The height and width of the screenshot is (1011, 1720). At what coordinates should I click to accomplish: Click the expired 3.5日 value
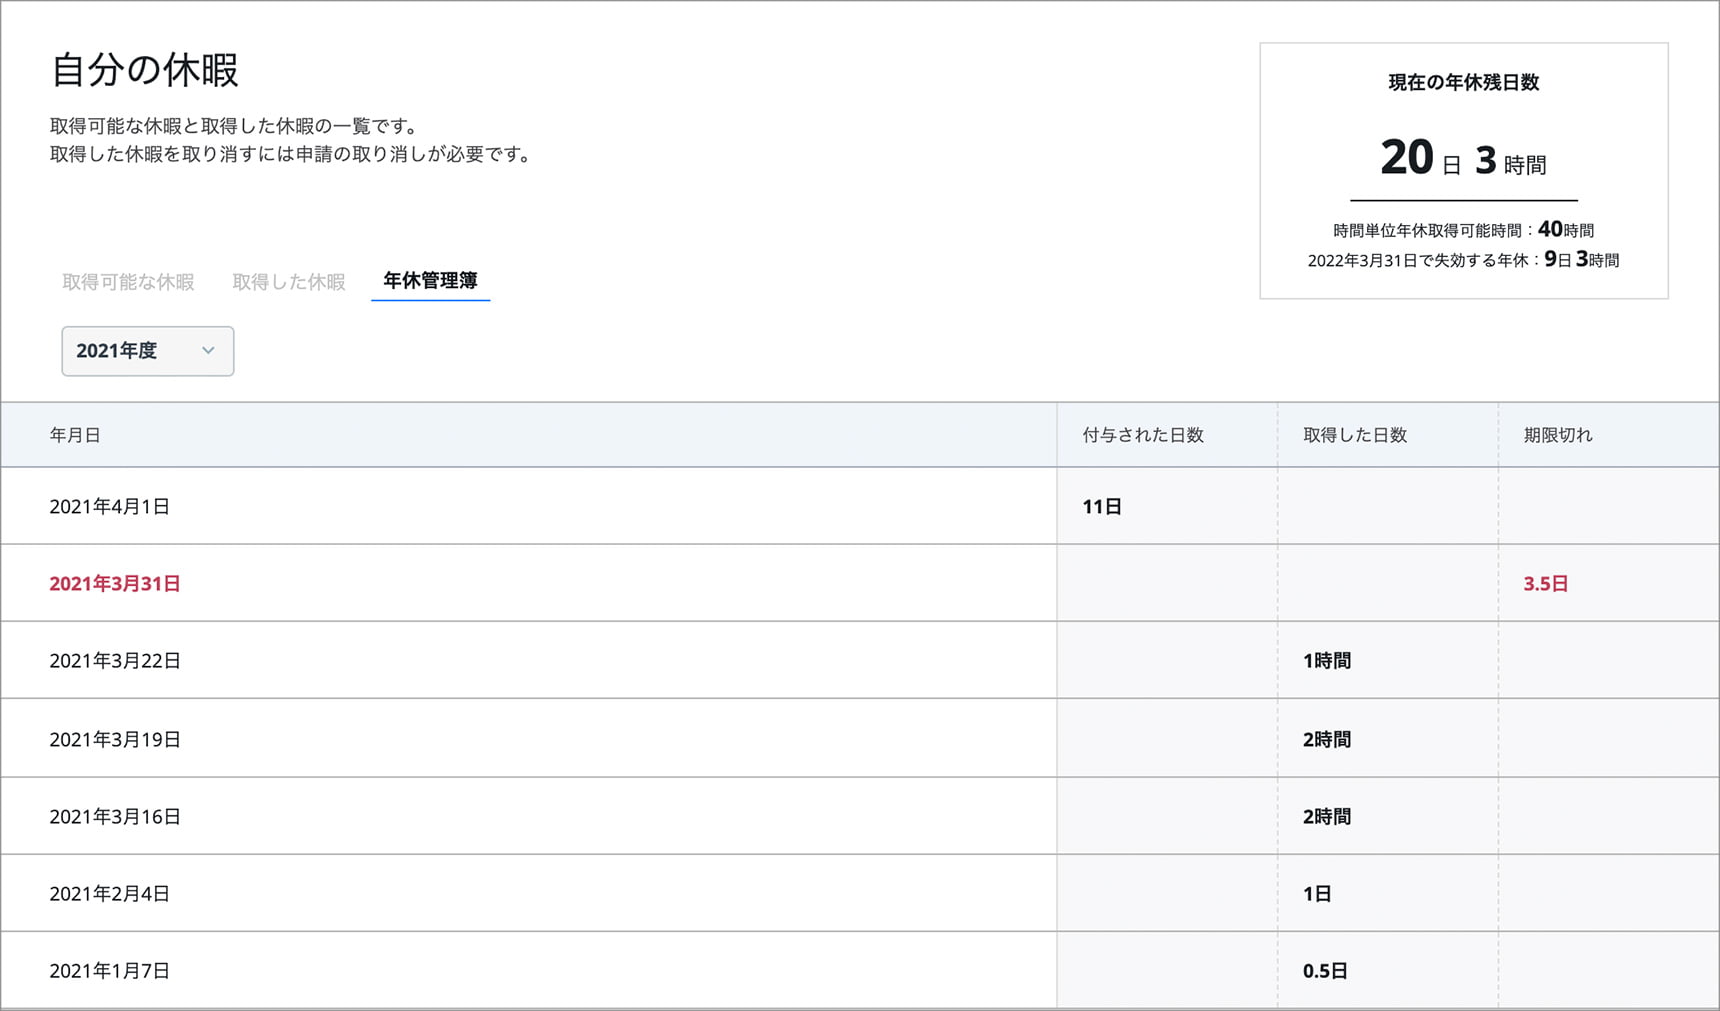coord(1546,584)
